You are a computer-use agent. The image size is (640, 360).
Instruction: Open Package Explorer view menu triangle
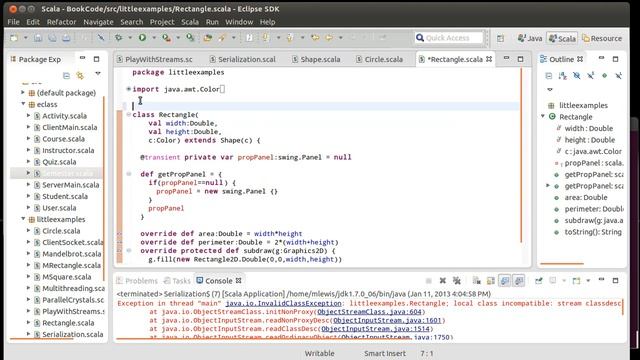coord(98,73)
